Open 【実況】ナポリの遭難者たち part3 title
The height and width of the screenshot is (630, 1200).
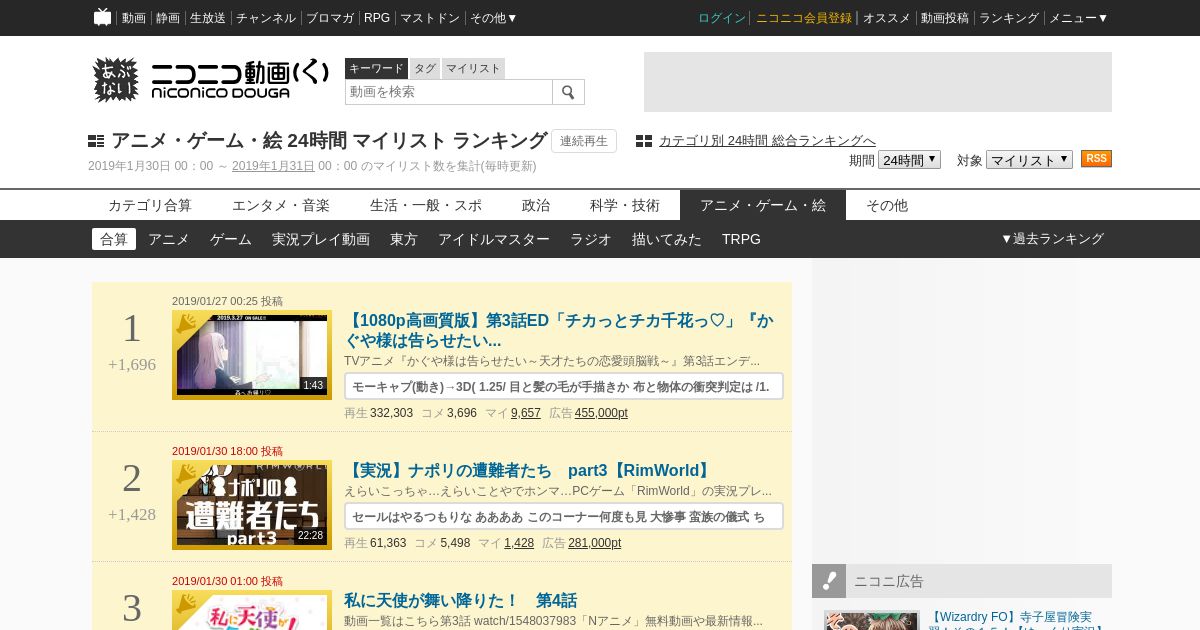click(x=529, y=470)
